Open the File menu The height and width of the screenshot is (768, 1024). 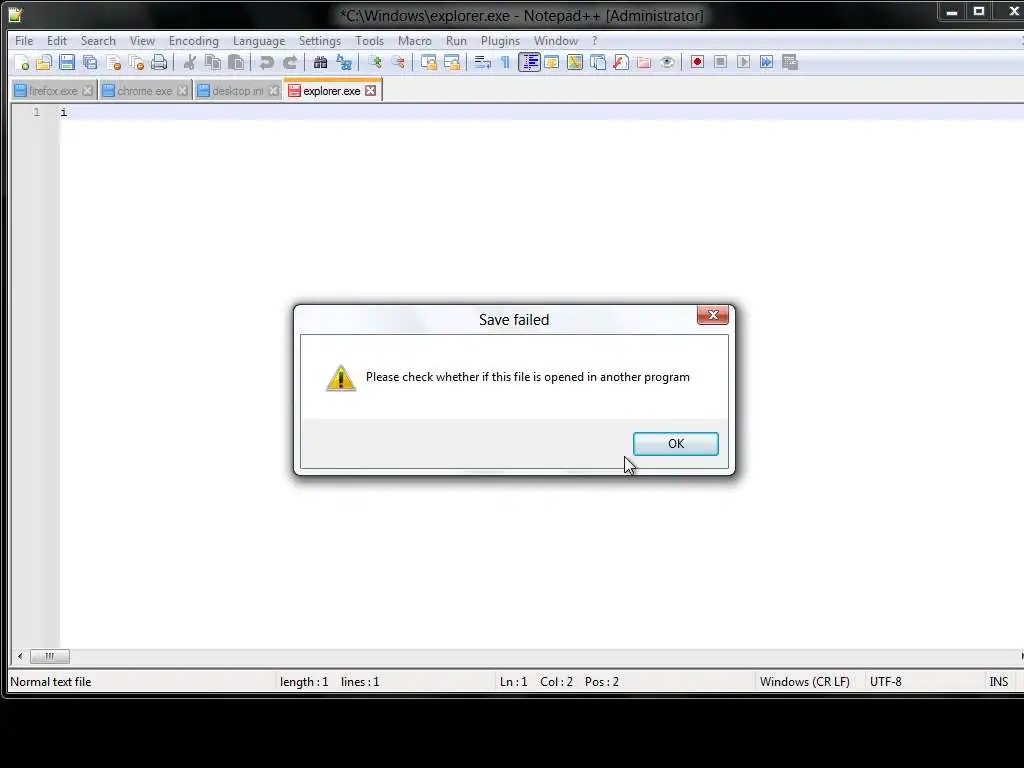click(24, 40)
